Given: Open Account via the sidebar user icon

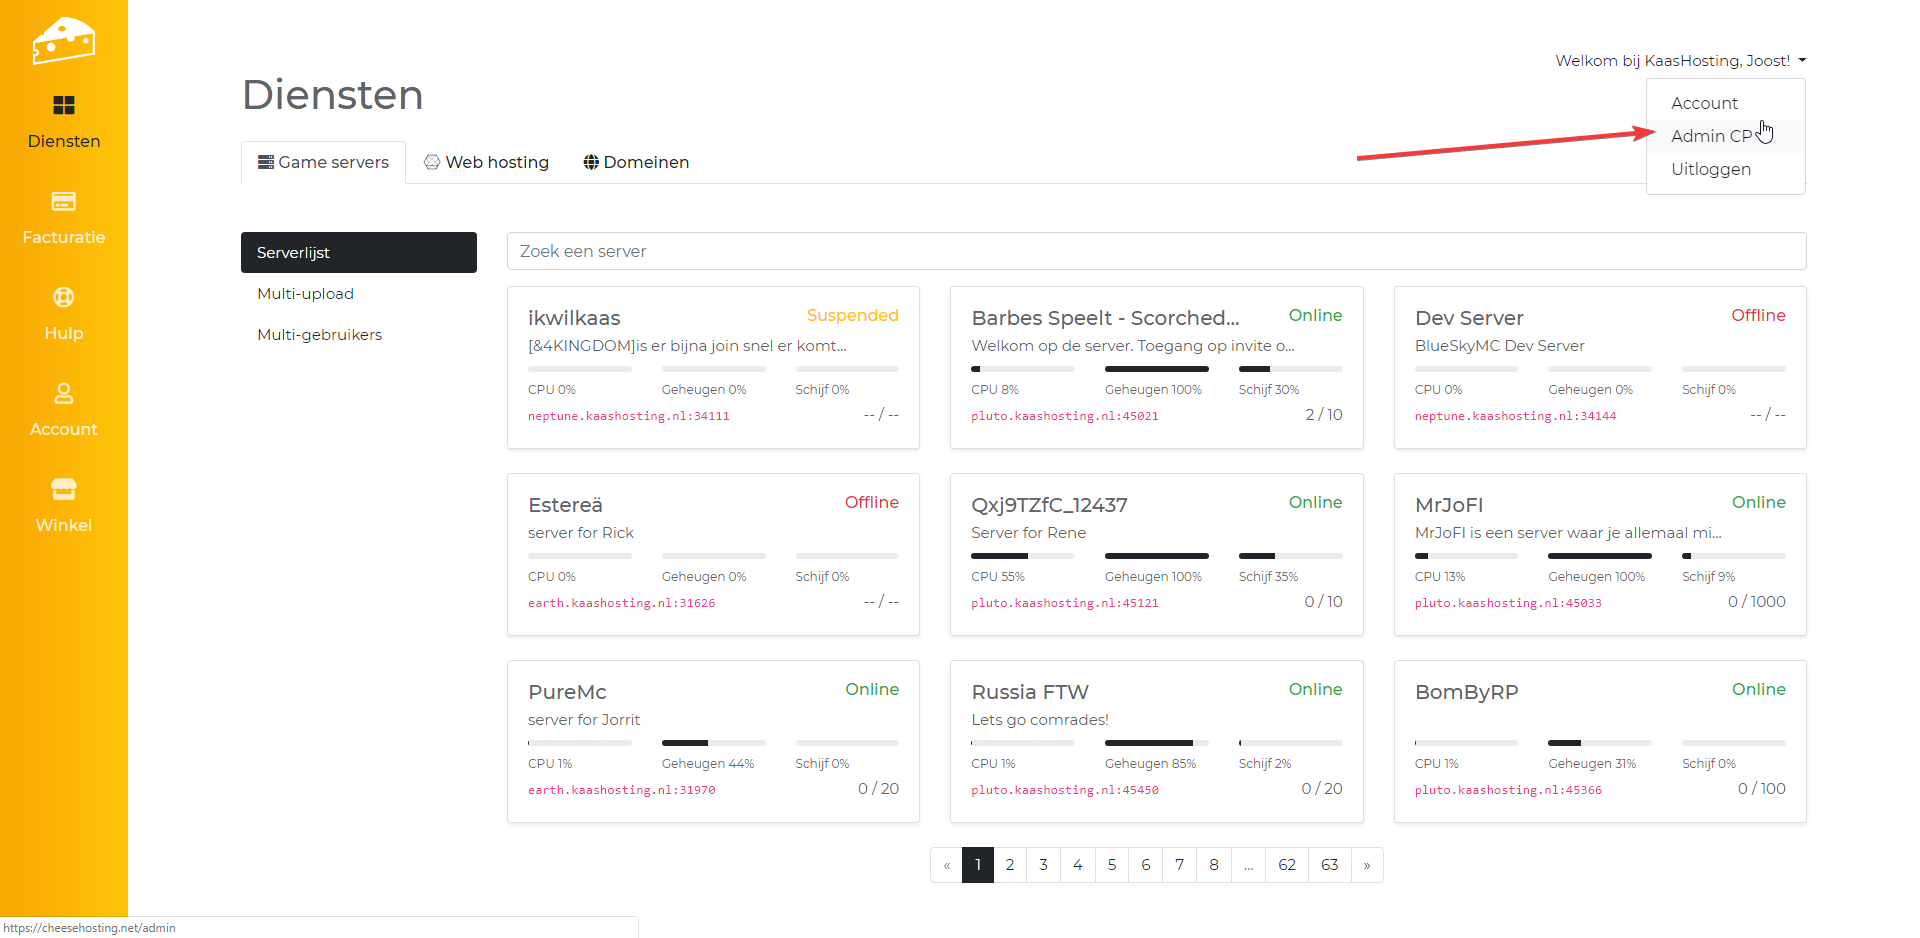Looking at the screenshot, I should (x=64, y=394).
